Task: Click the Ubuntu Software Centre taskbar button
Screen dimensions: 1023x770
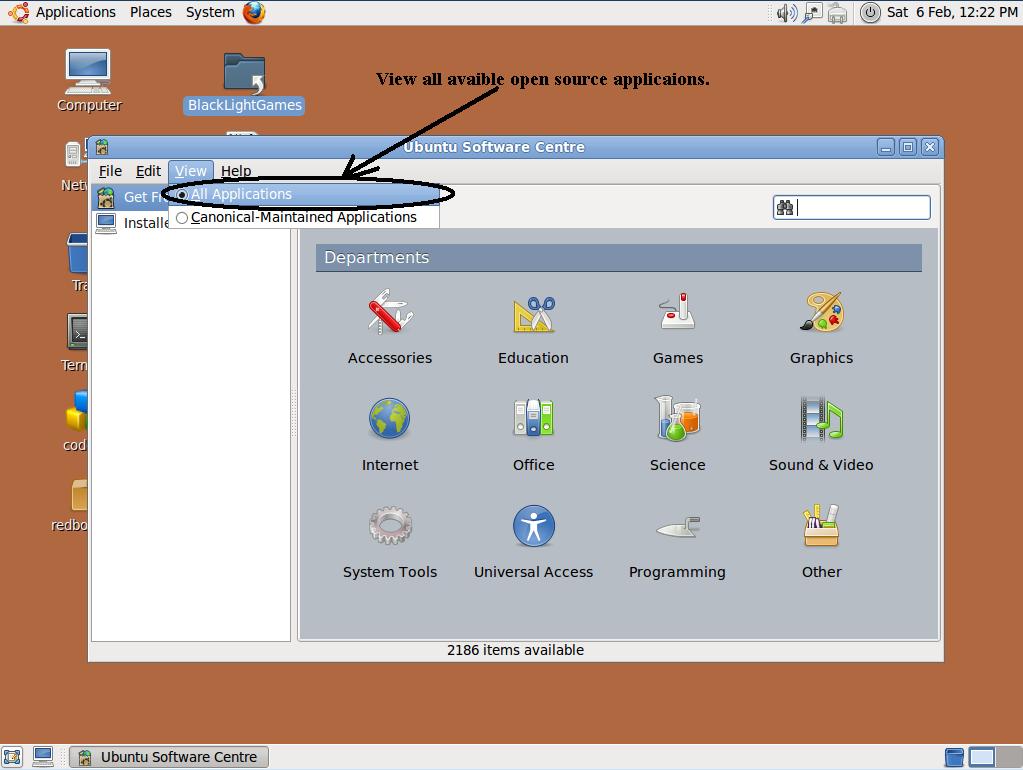Action: (x=169, y=757)
